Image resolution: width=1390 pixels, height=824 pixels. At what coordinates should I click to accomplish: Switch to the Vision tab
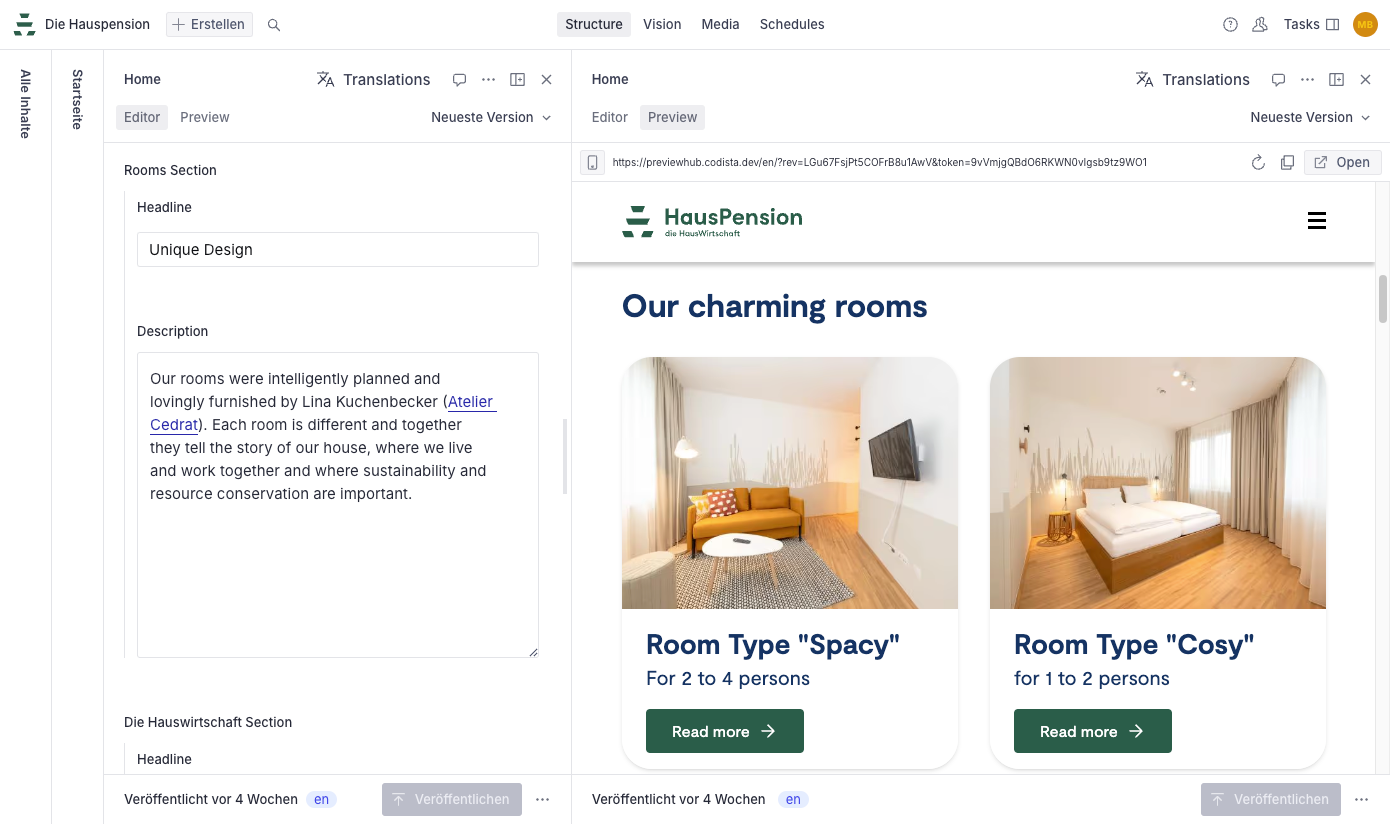point(662,24)
